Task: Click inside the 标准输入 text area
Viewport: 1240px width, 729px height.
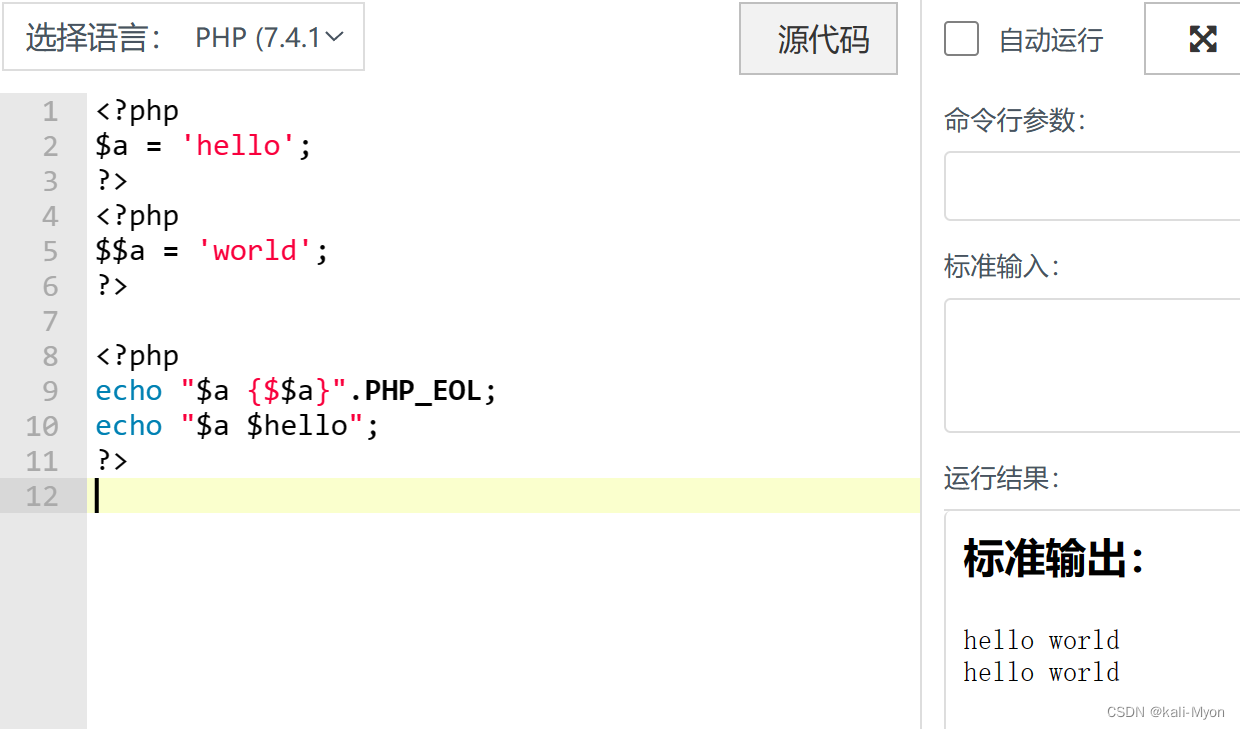Action: click(x=1090, y=365)
